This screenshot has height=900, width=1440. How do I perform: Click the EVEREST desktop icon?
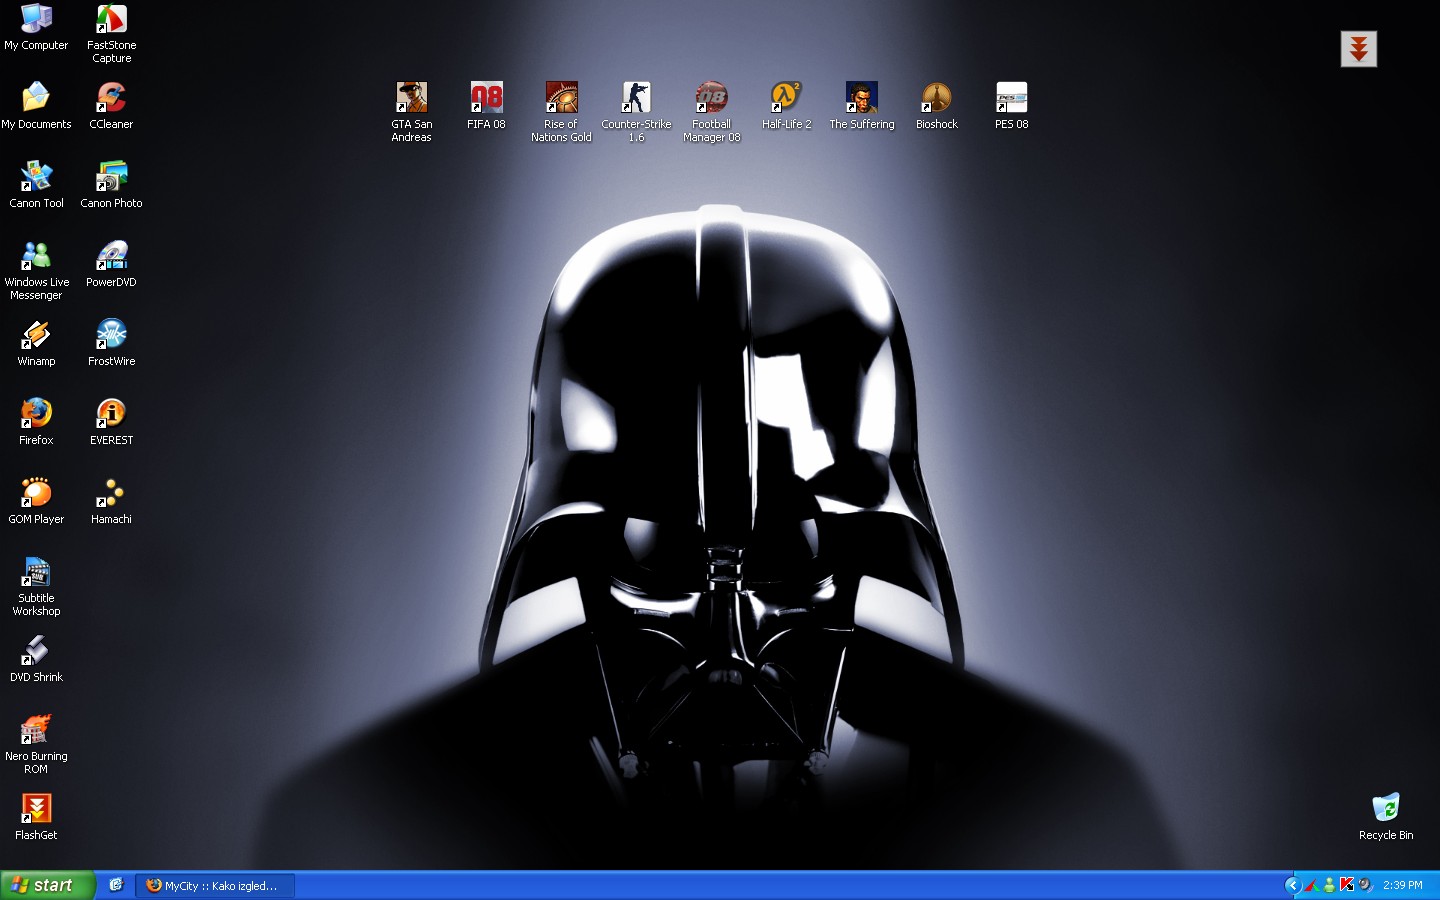111,422
